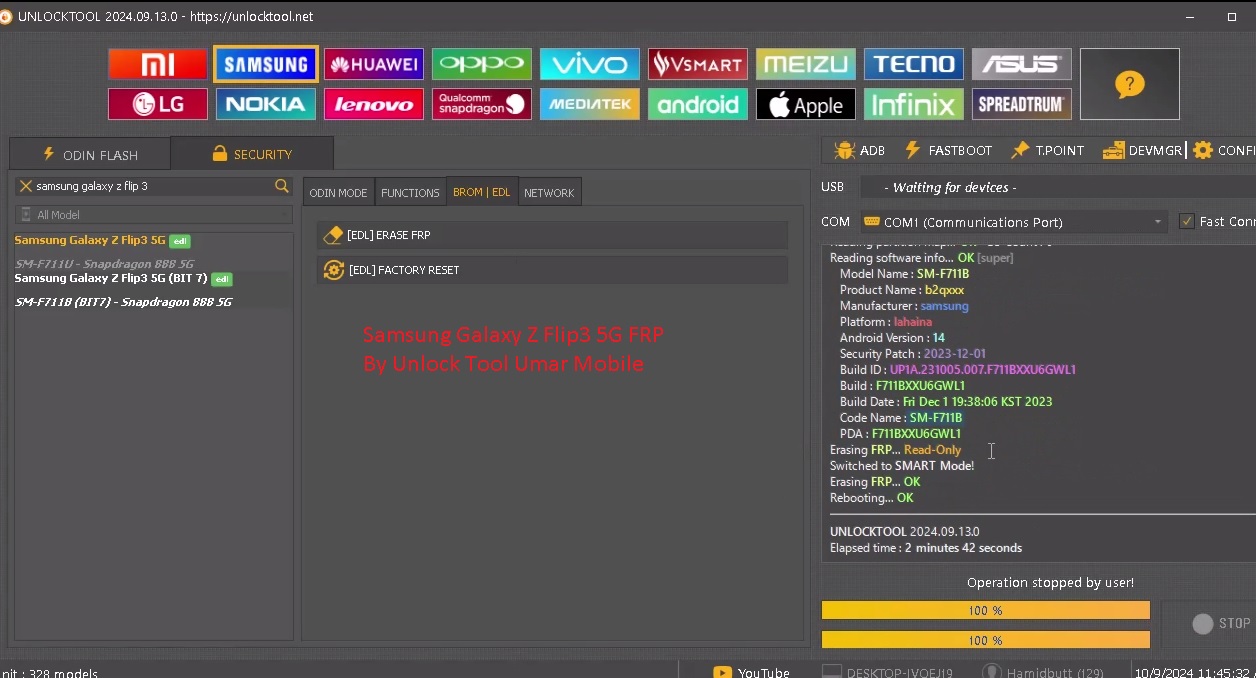Switch to the SECURITY tab
The height and width of the screenshot is (678, 1256).
[x=252, y=154]
